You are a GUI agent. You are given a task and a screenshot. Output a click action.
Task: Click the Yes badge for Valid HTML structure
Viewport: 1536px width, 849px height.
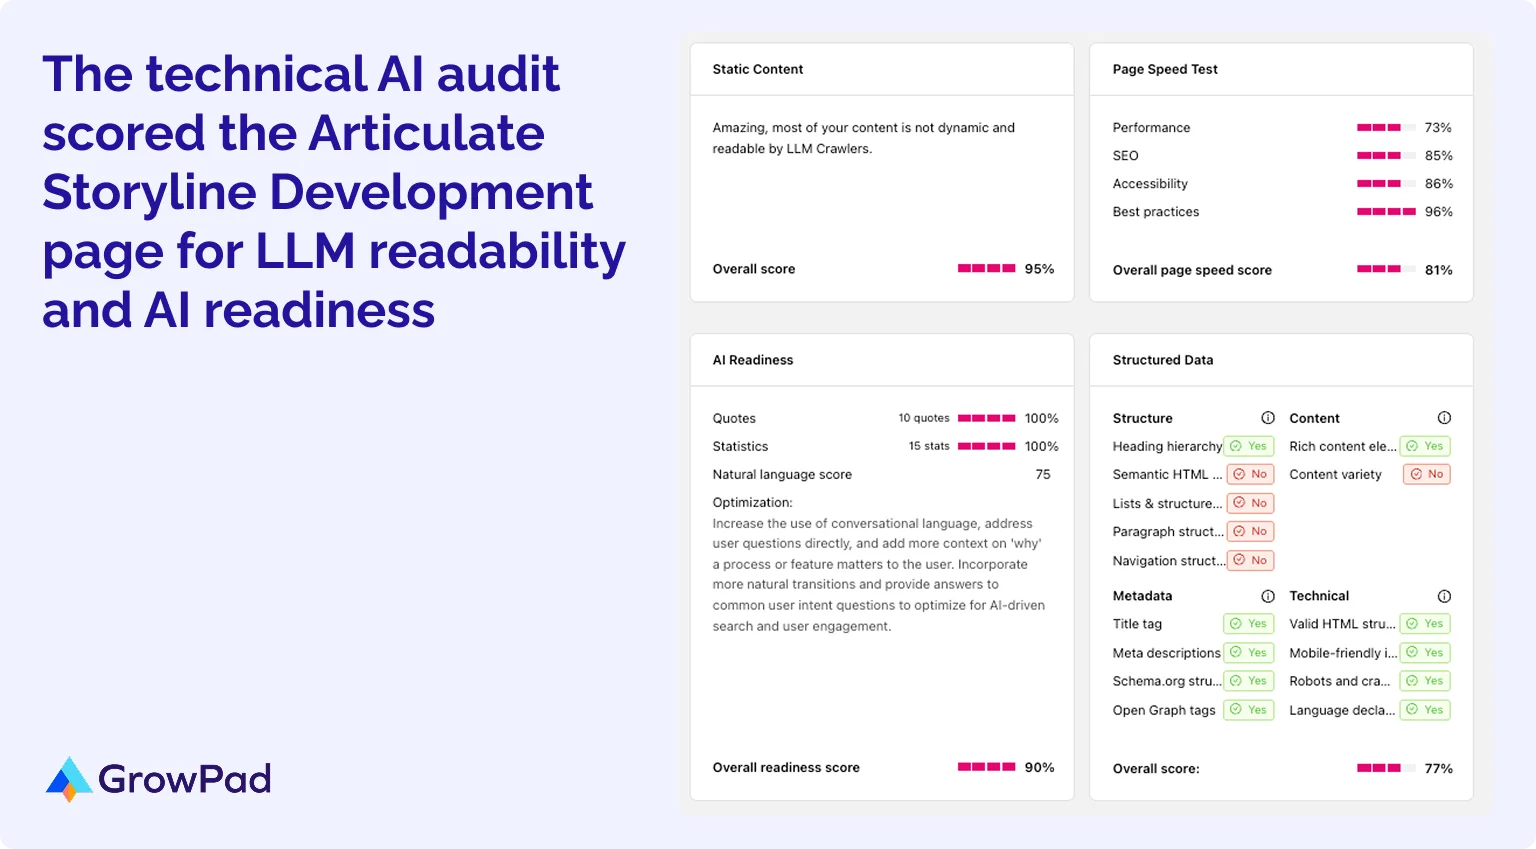coord(1425,624)
